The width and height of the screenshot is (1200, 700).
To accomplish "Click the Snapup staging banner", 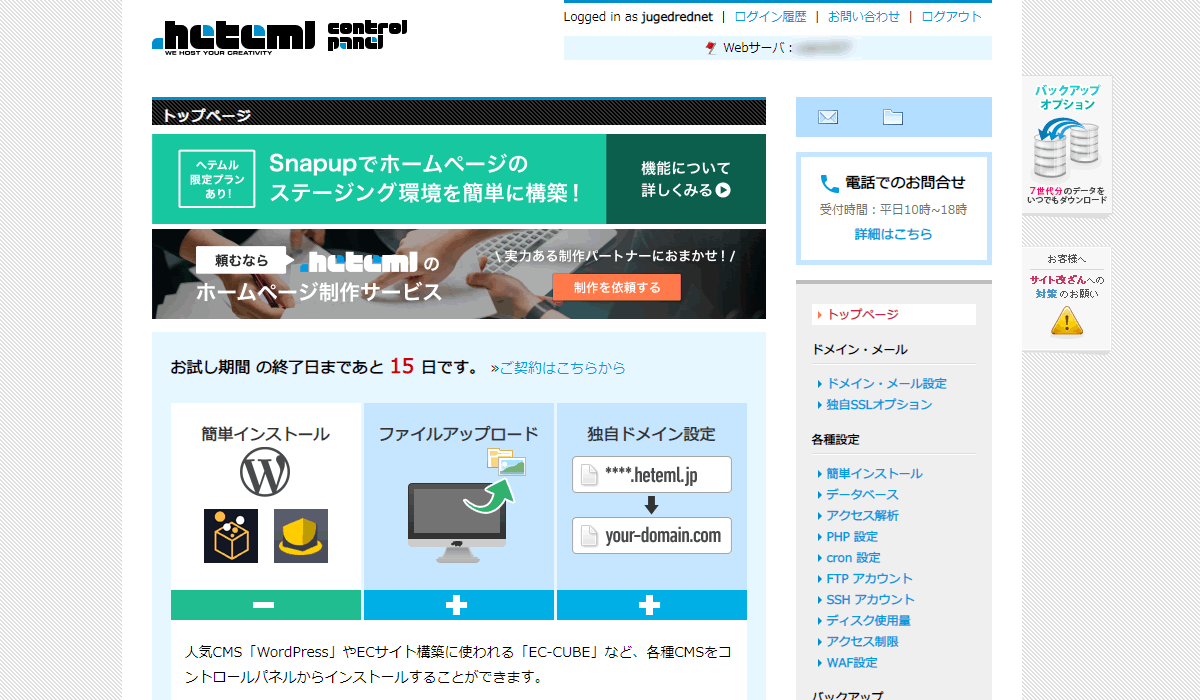I will pyautogui.click(x=458, y=179).
